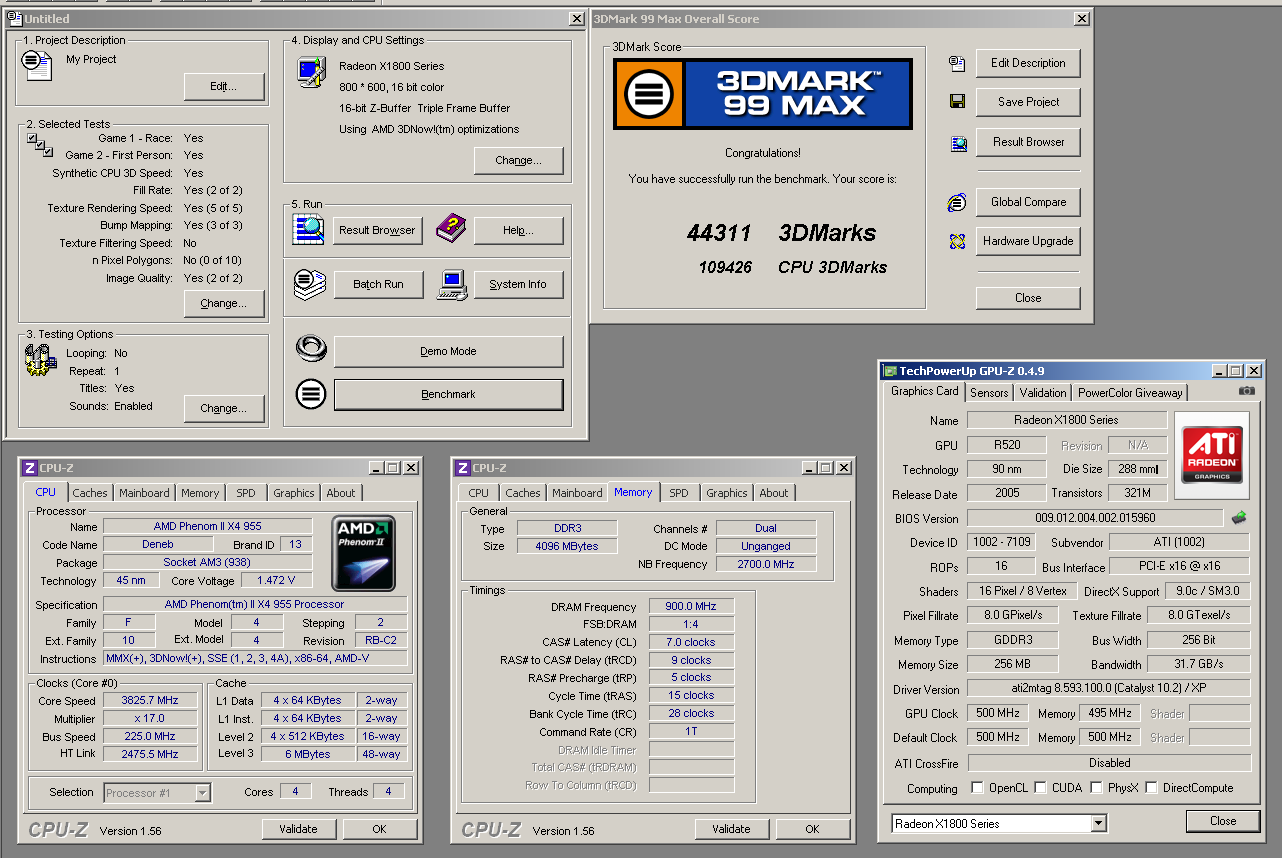Click the BIOS Version field in GPU-Z
This screenshot has height=858, width=1282.
pos(1094,518)
